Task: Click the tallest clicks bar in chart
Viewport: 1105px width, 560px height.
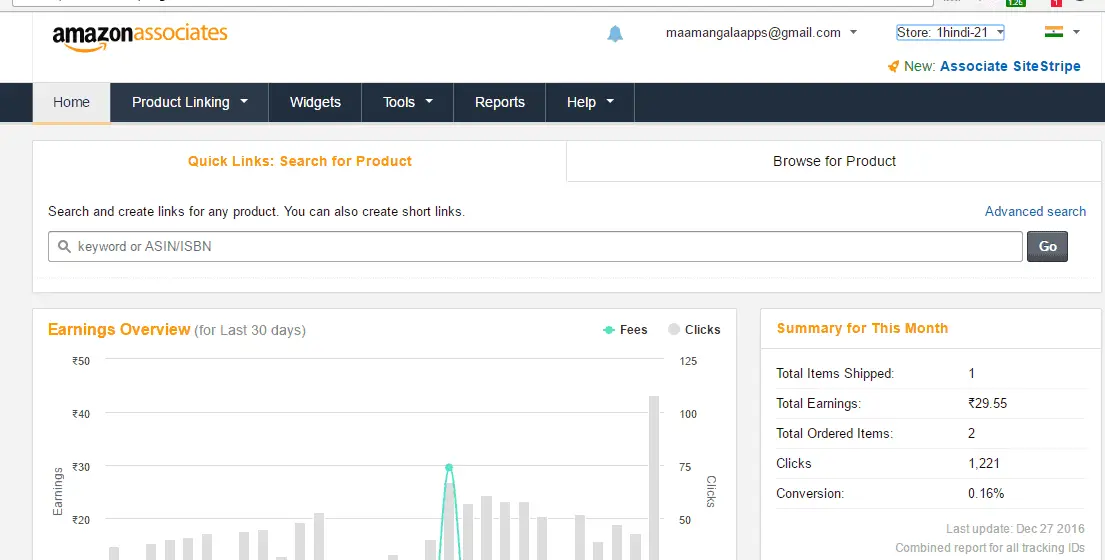Action: coord(654,478)
